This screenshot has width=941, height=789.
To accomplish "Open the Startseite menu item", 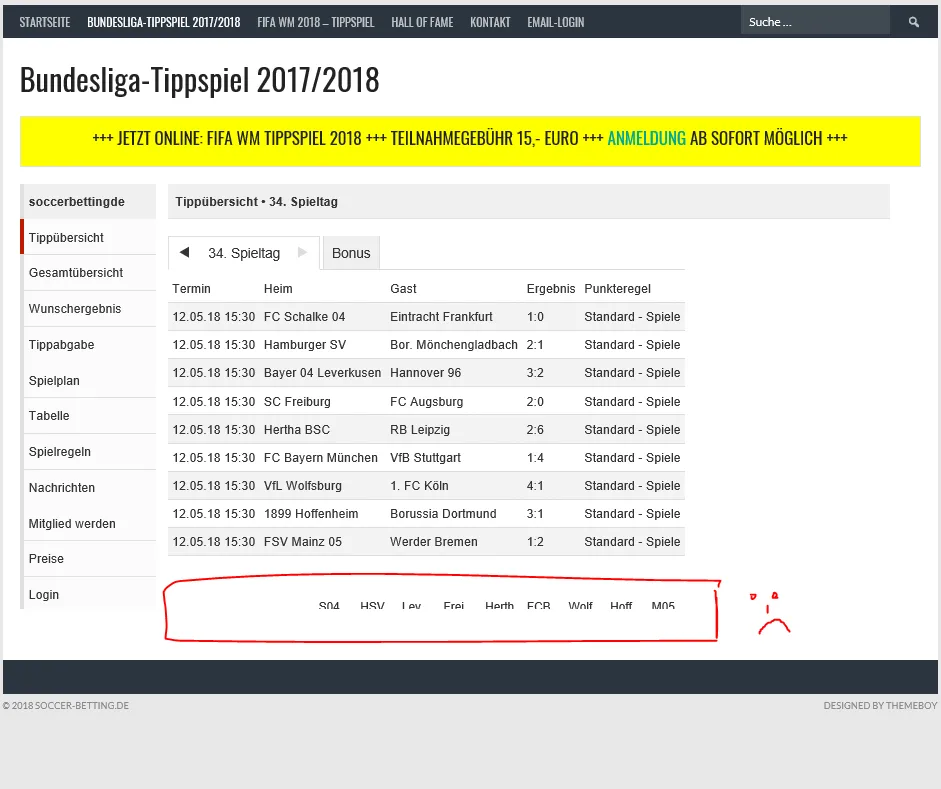I will [44, 22].
